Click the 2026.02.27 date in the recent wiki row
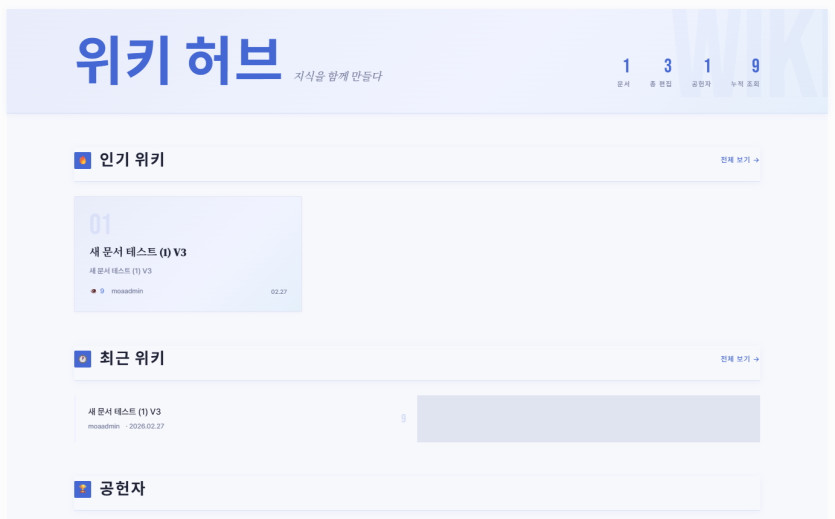The image size is (835, 519). tap(146, 426)
